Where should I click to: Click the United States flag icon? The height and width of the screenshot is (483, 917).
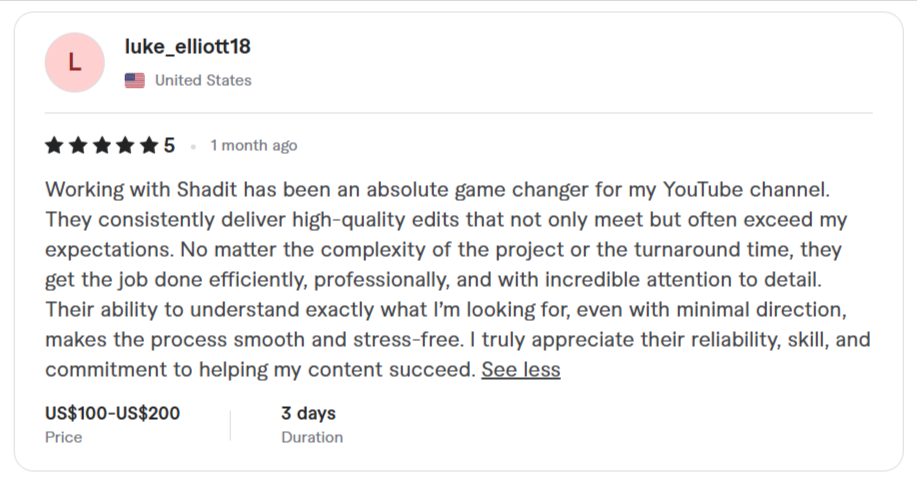click(x=135, y=81)
